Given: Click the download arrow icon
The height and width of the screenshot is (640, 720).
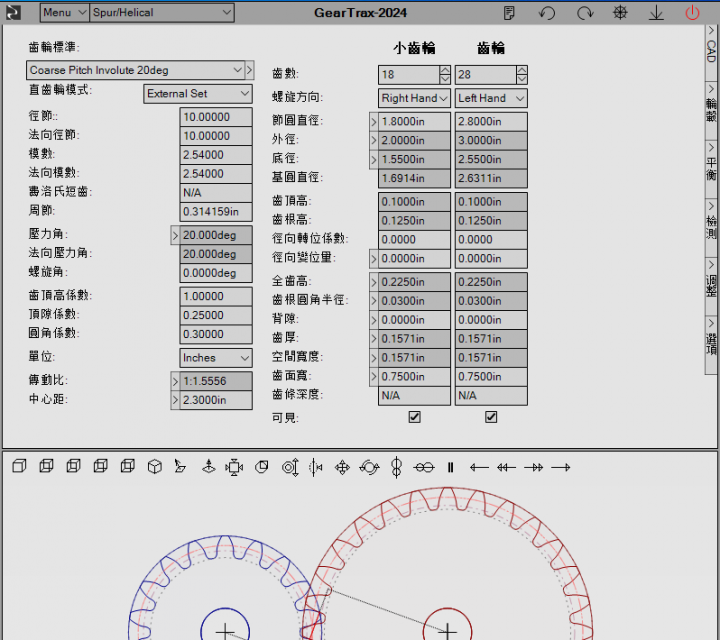Looking at the screenshot, I should [656, 13].
